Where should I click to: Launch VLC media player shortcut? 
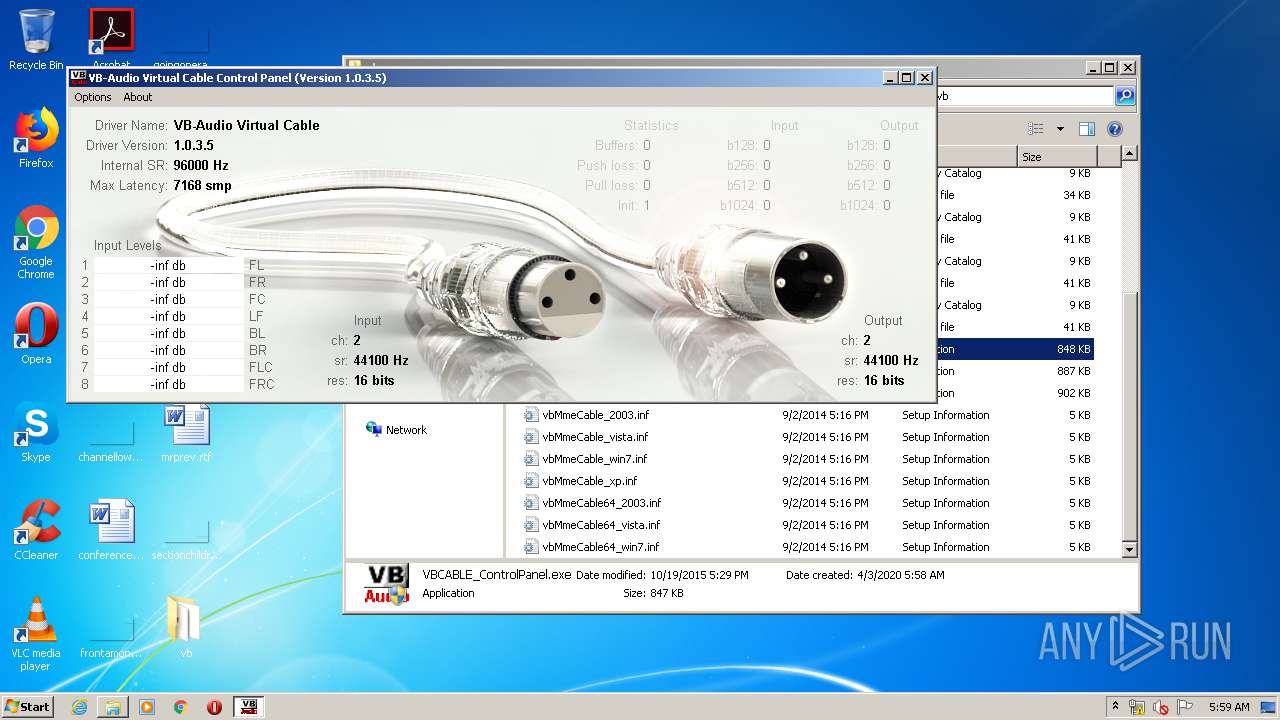pyautogui.click(x=36, y=634)
